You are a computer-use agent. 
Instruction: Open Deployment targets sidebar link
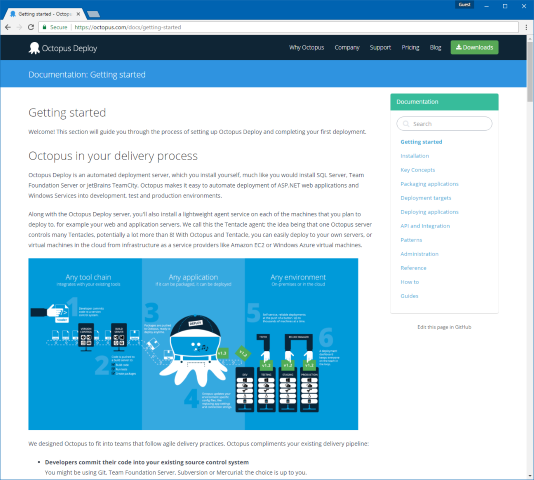(x=426, y=198)
